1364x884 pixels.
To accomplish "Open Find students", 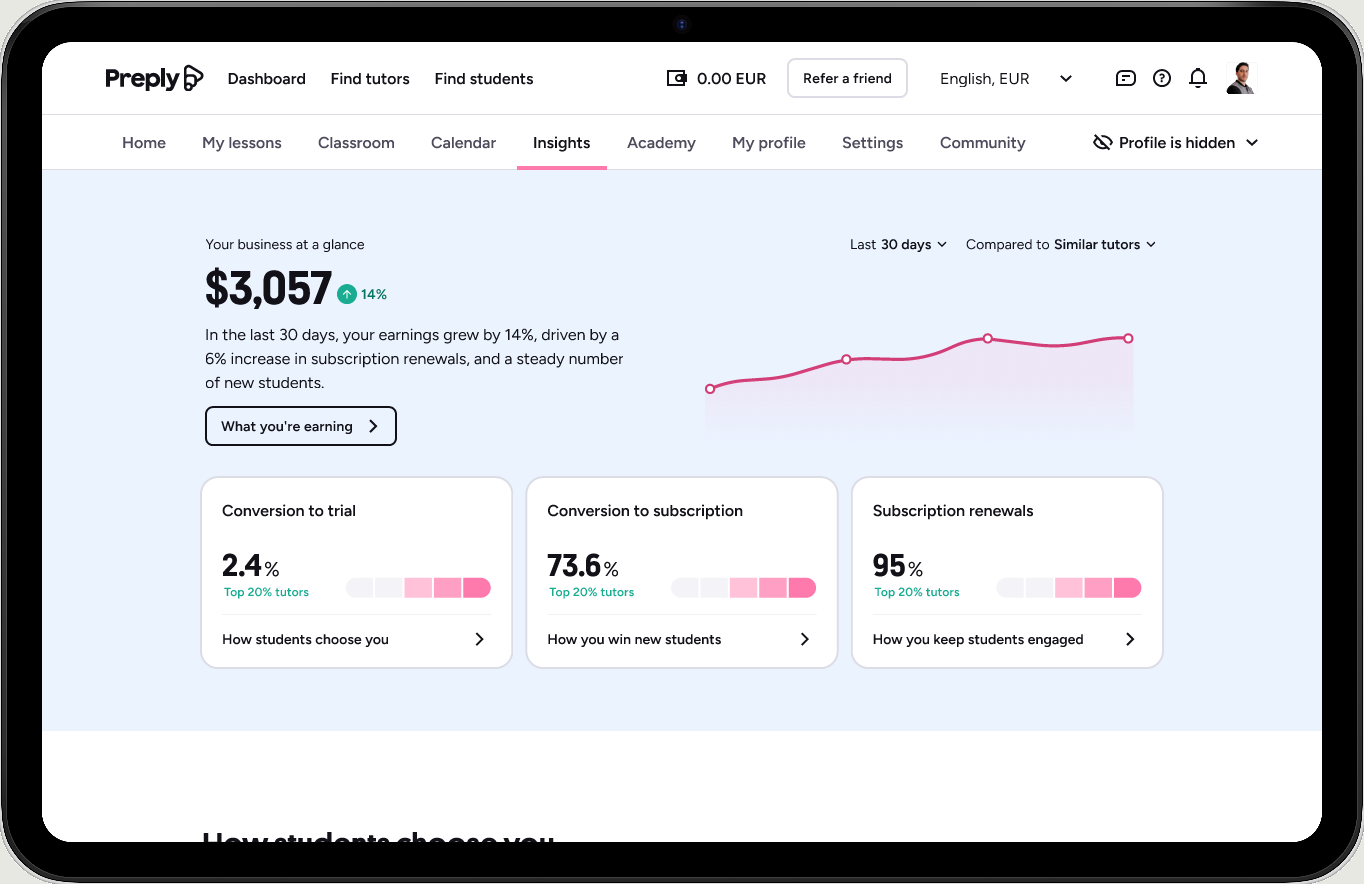I will click(484, 78).
